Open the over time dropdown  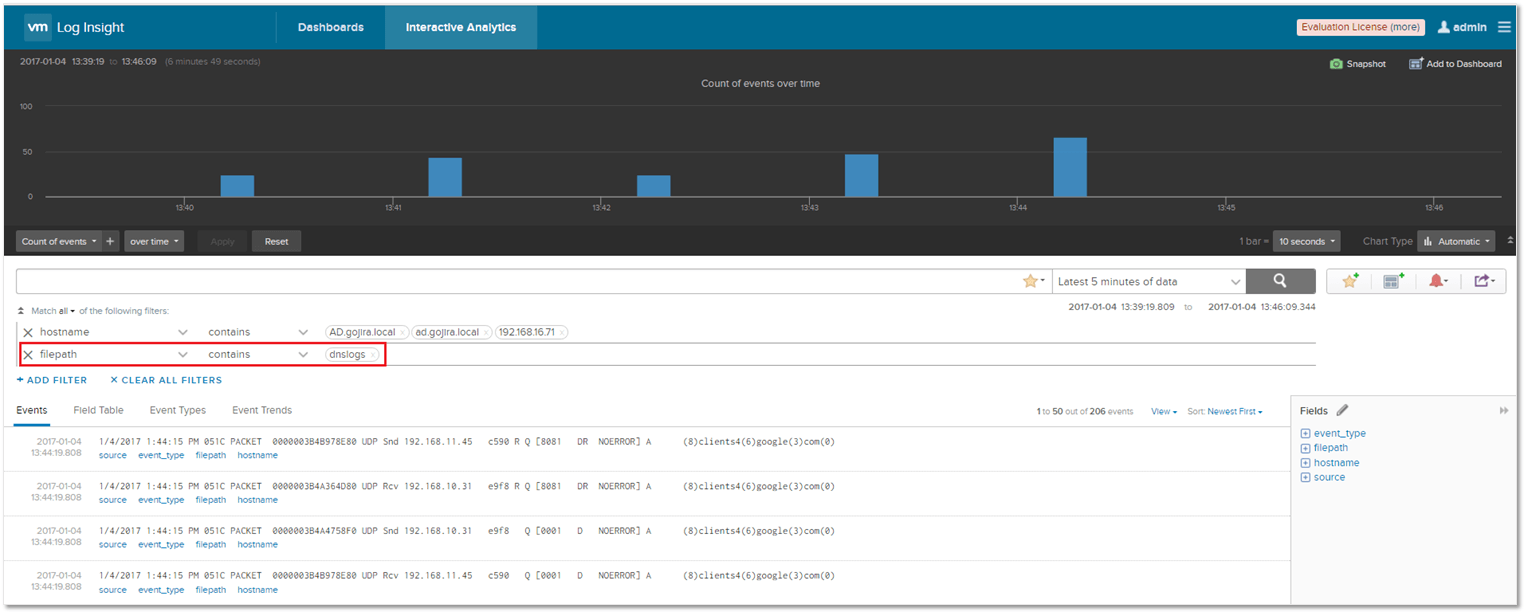pyautogui.click(x=154, y=241)
